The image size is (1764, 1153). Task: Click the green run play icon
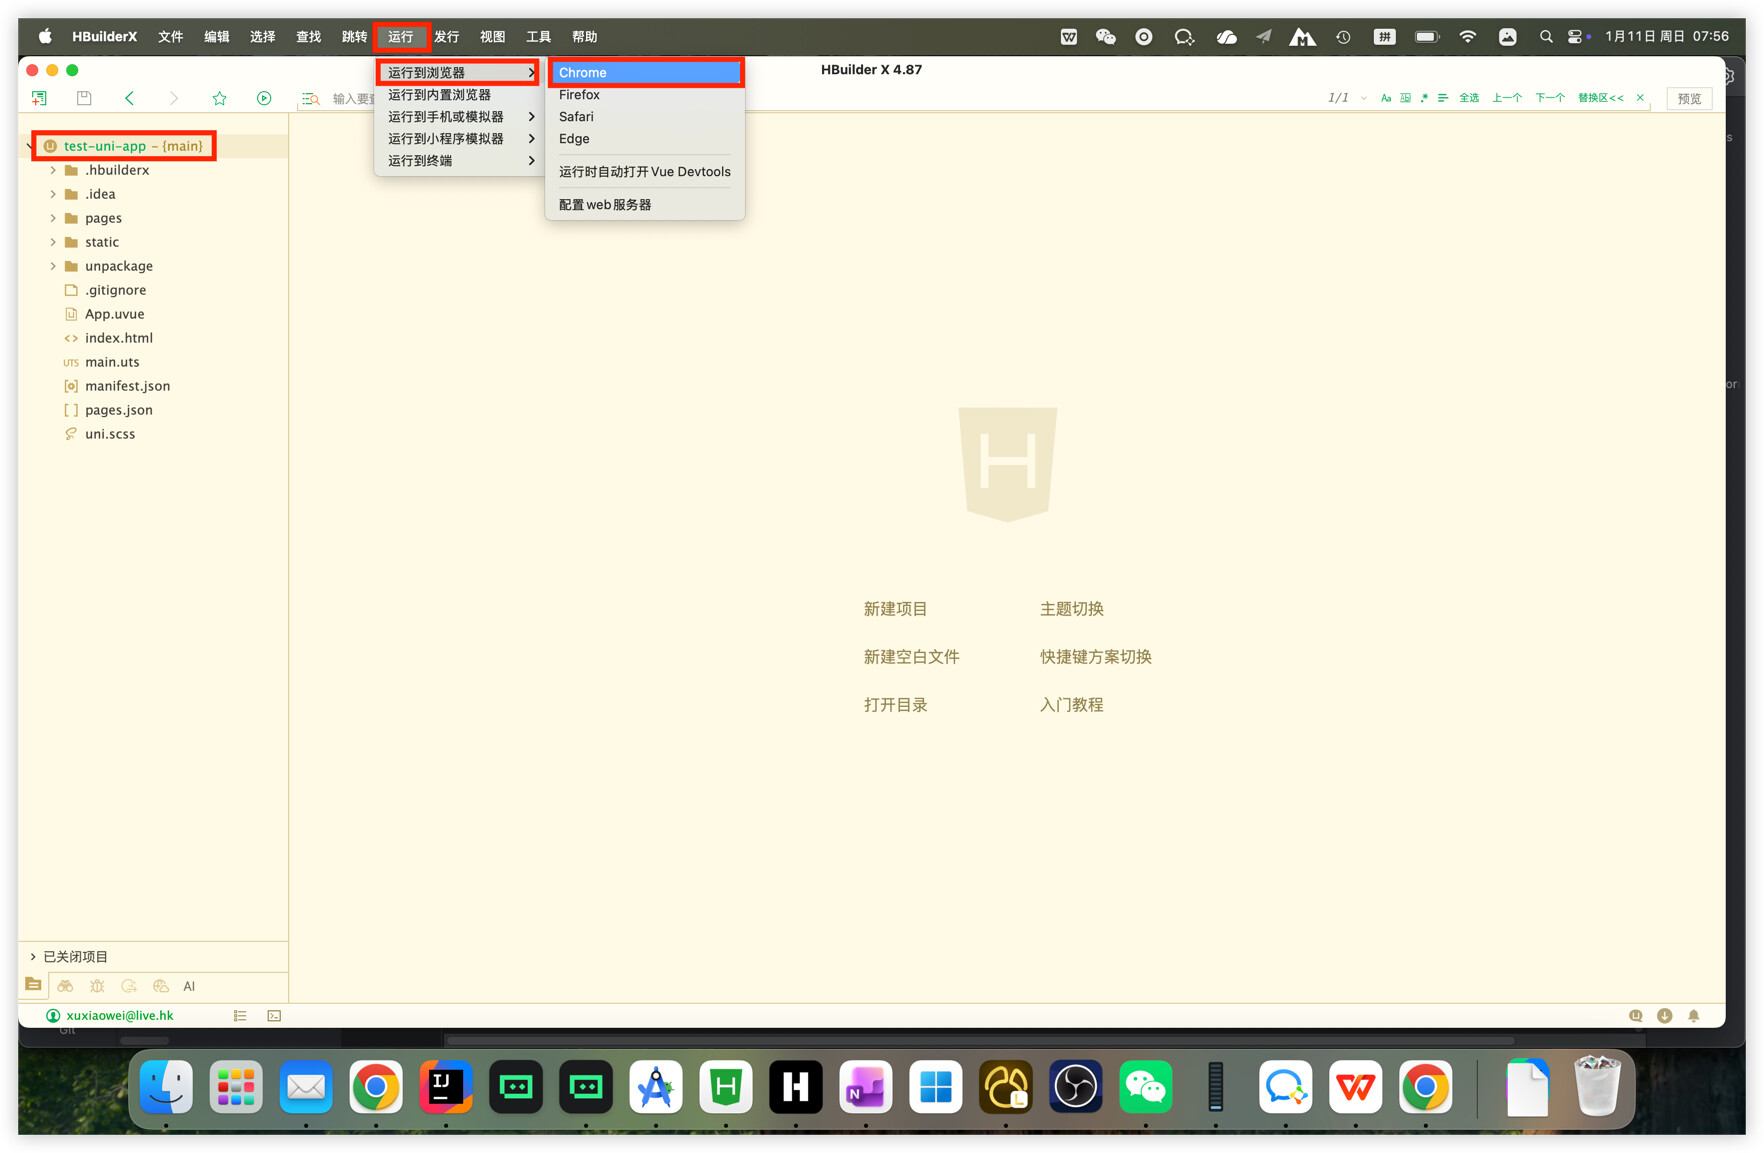264,98
